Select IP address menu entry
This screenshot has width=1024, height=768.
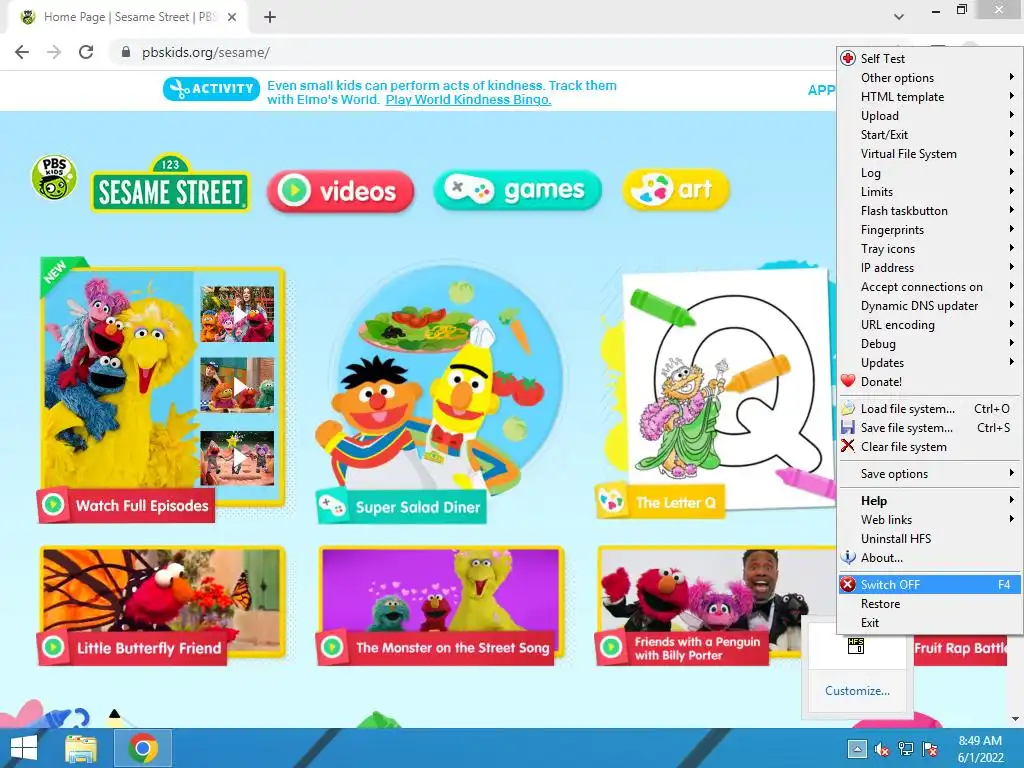tap(929, 268)
